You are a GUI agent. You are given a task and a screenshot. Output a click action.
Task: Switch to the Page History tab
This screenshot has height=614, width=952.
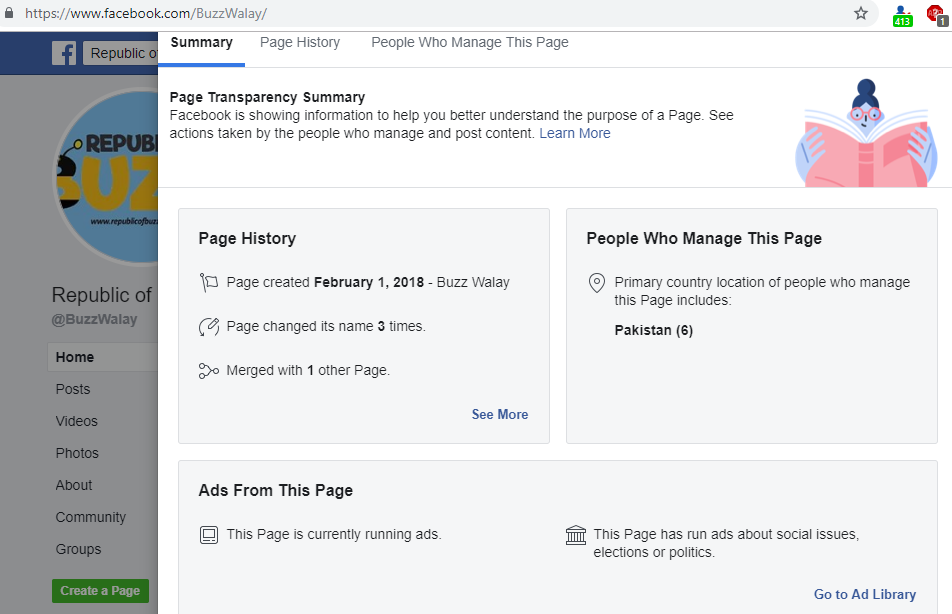pos(300,43)
